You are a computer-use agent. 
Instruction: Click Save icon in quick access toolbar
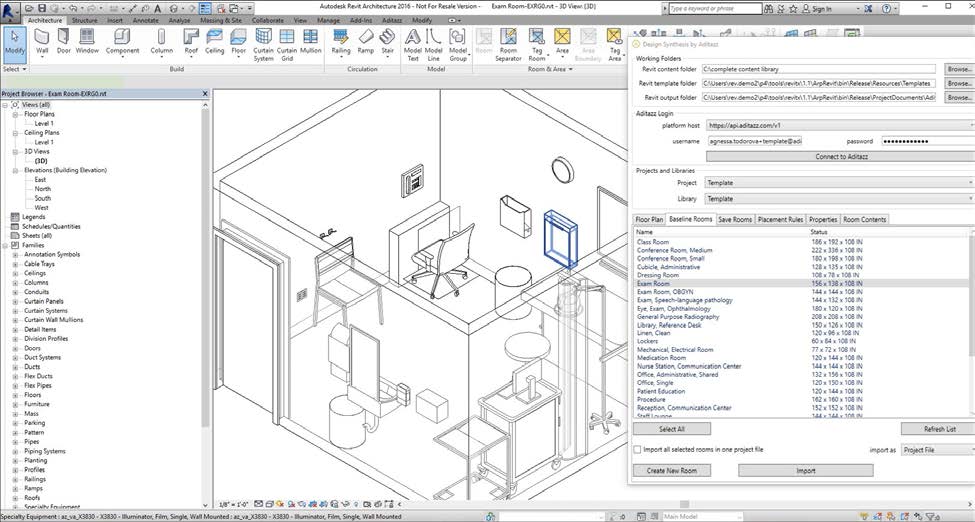[x=42, y=9]
